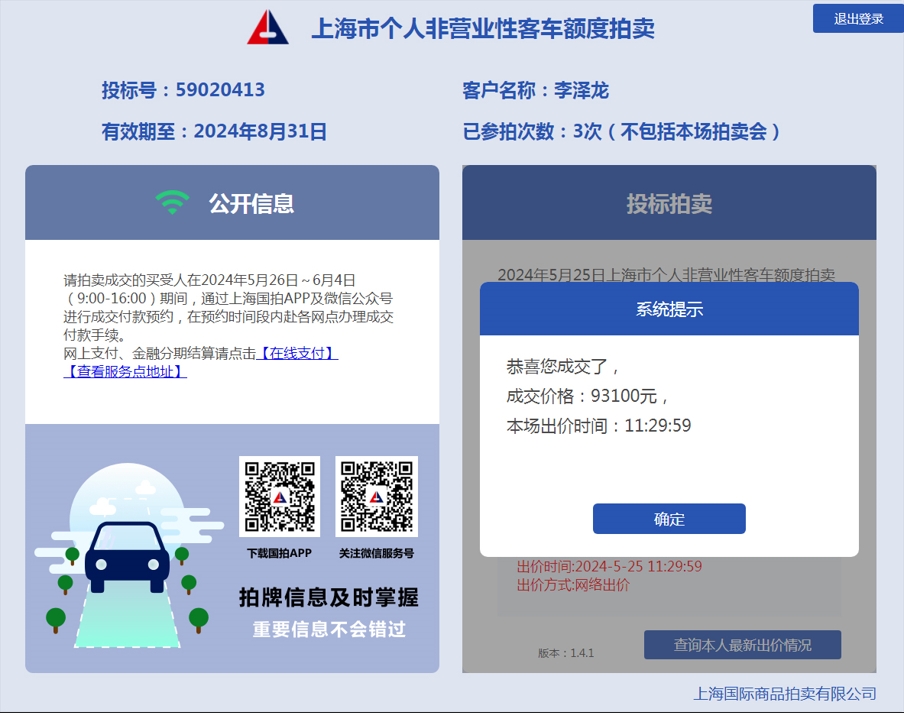
Task: Click the 拍牌信息及时掌握 banner text
Action: pos(328,598)
